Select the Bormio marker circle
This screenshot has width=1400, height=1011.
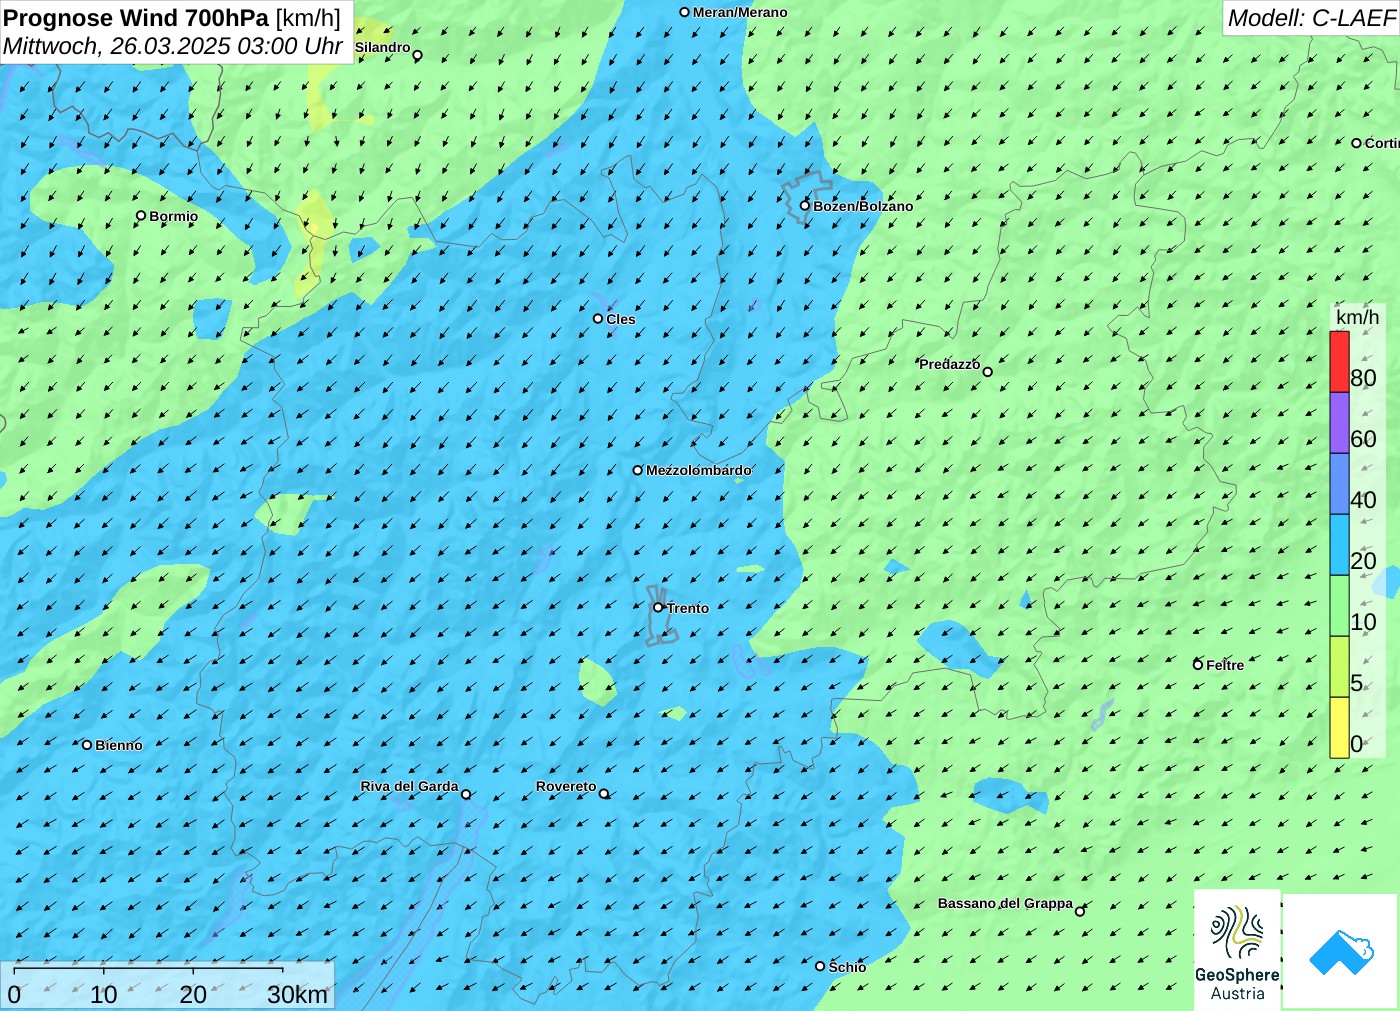(141, 215)
